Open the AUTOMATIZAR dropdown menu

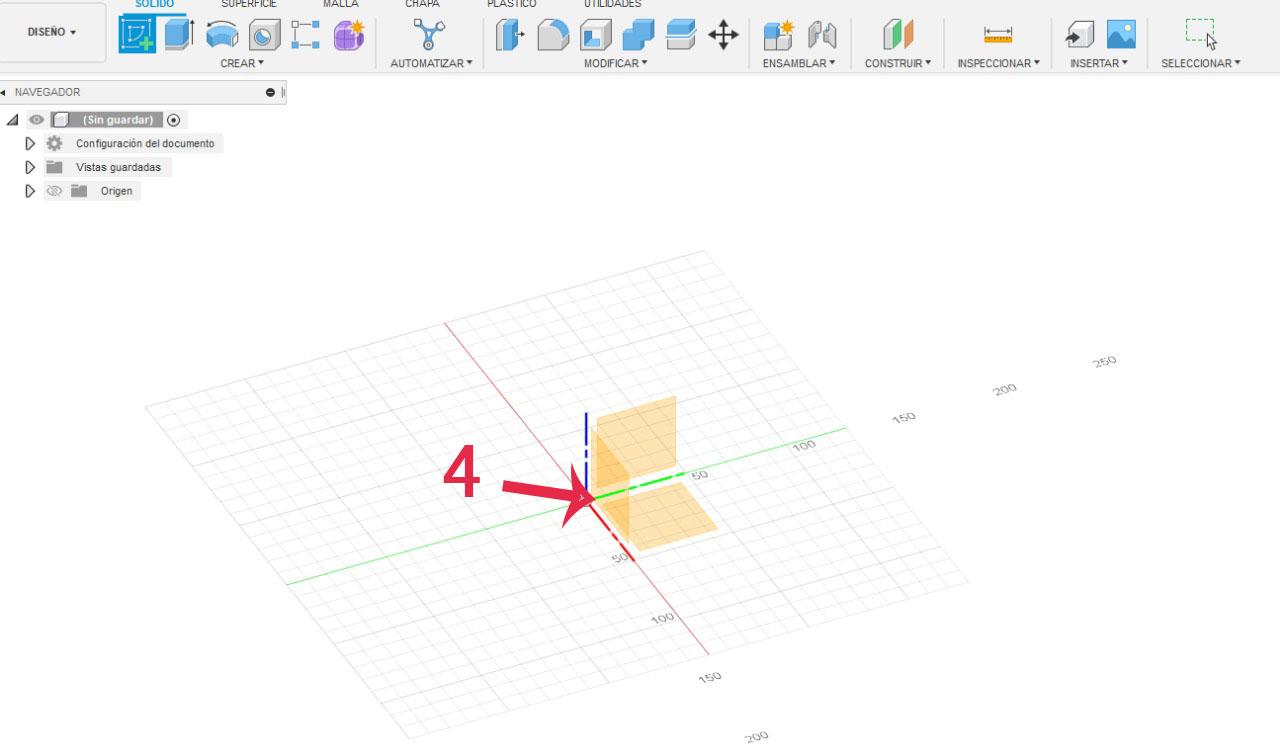(x=431, y=63)
